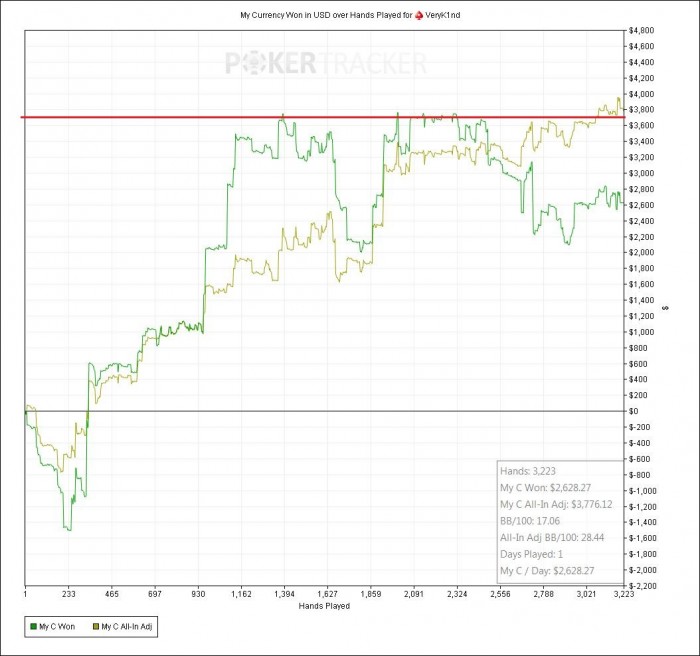Select the My C Won legend label
Viewport: 700px width, 656px height.
tap(57, 627)
